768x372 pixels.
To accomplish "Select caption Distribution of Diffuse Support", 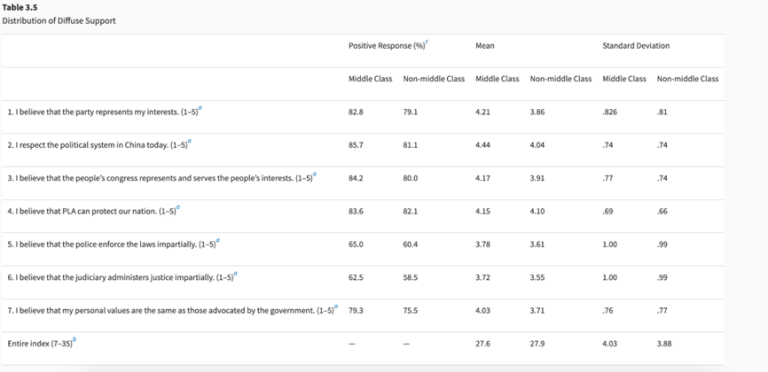I will [x=59, y=21].
